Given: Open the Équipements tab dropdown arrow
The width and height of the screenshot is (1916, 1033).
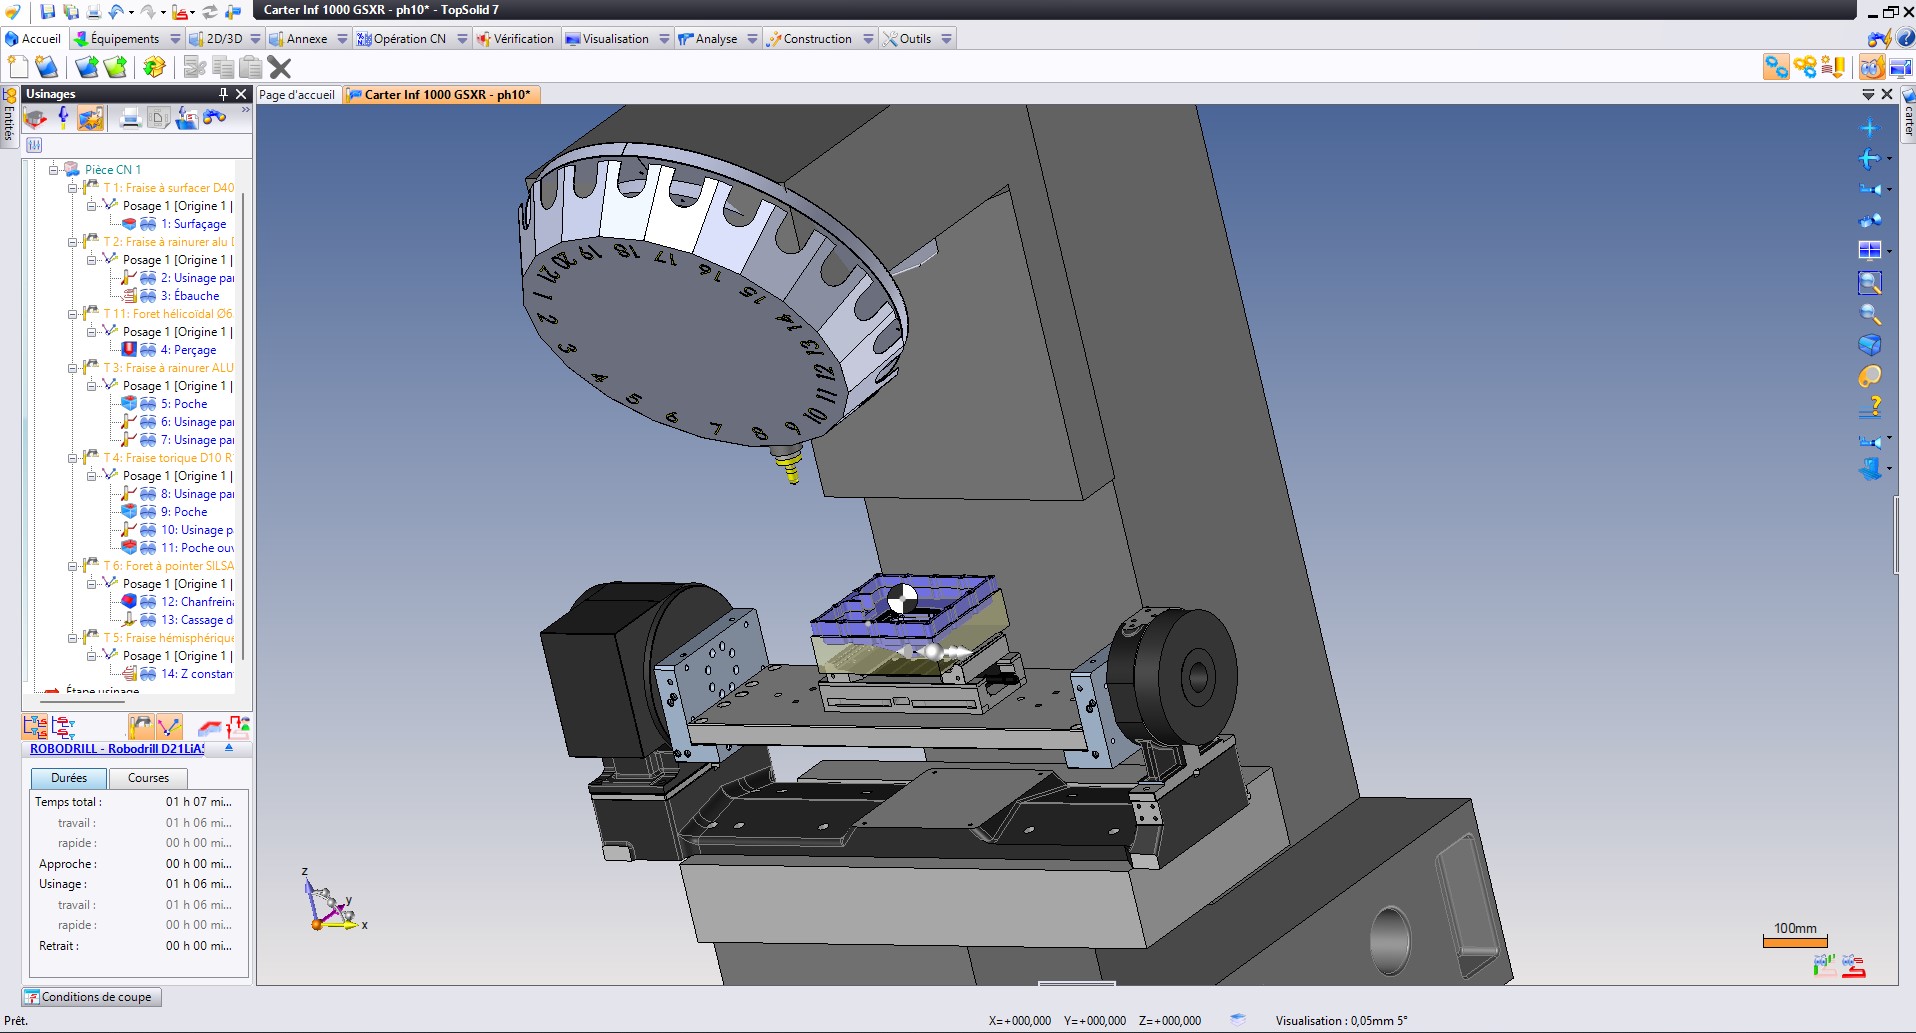Looking at the screenshot, I should [175, 39].
